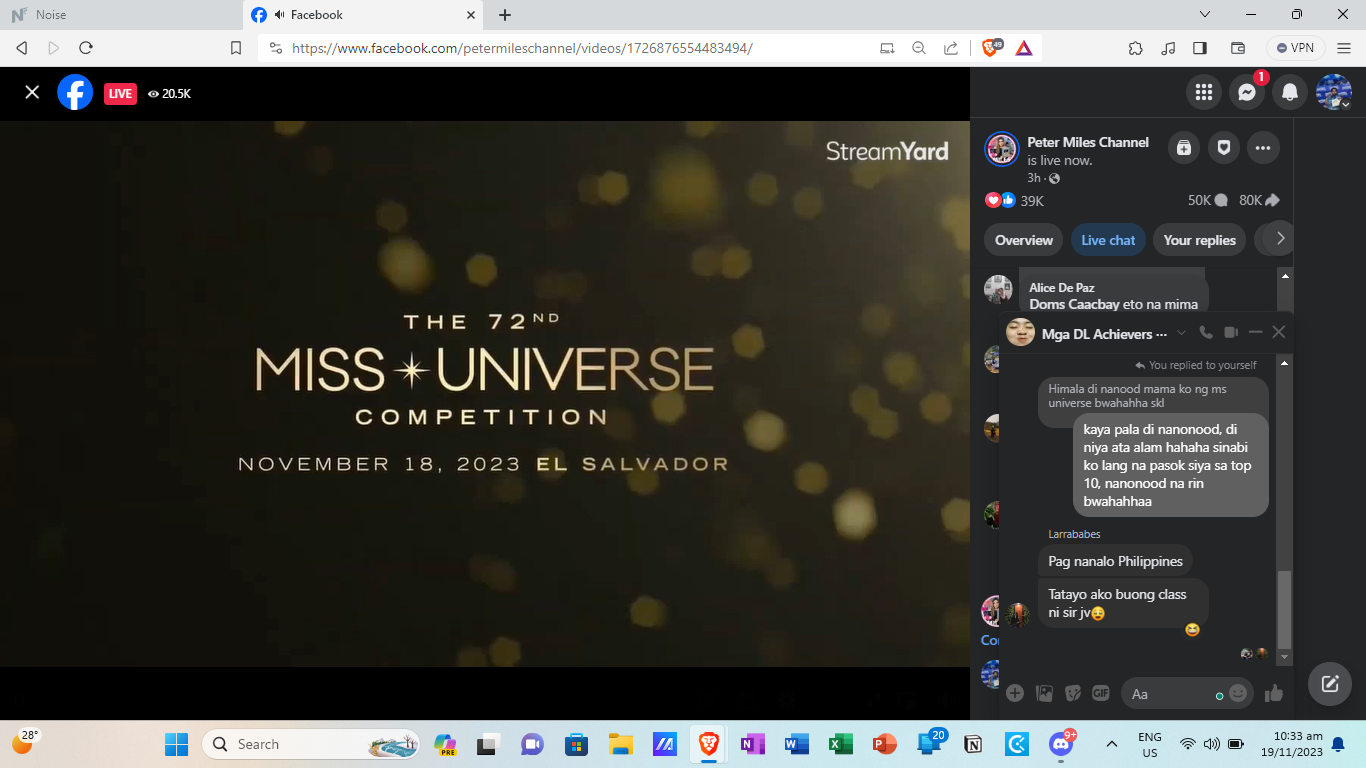Screen dimensions: 1366x768
Task: Open Peter Miles Channel page link
Action: point(1088,142)
